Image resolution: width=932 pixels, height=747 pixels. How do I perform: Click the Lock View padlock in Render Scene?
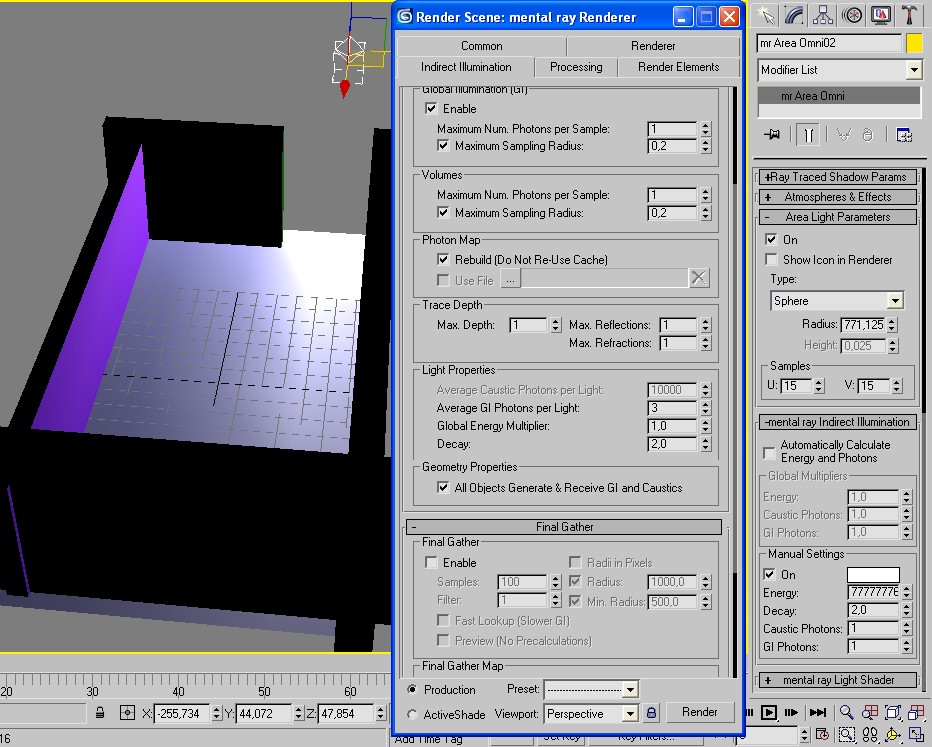[x=651, y=713]
